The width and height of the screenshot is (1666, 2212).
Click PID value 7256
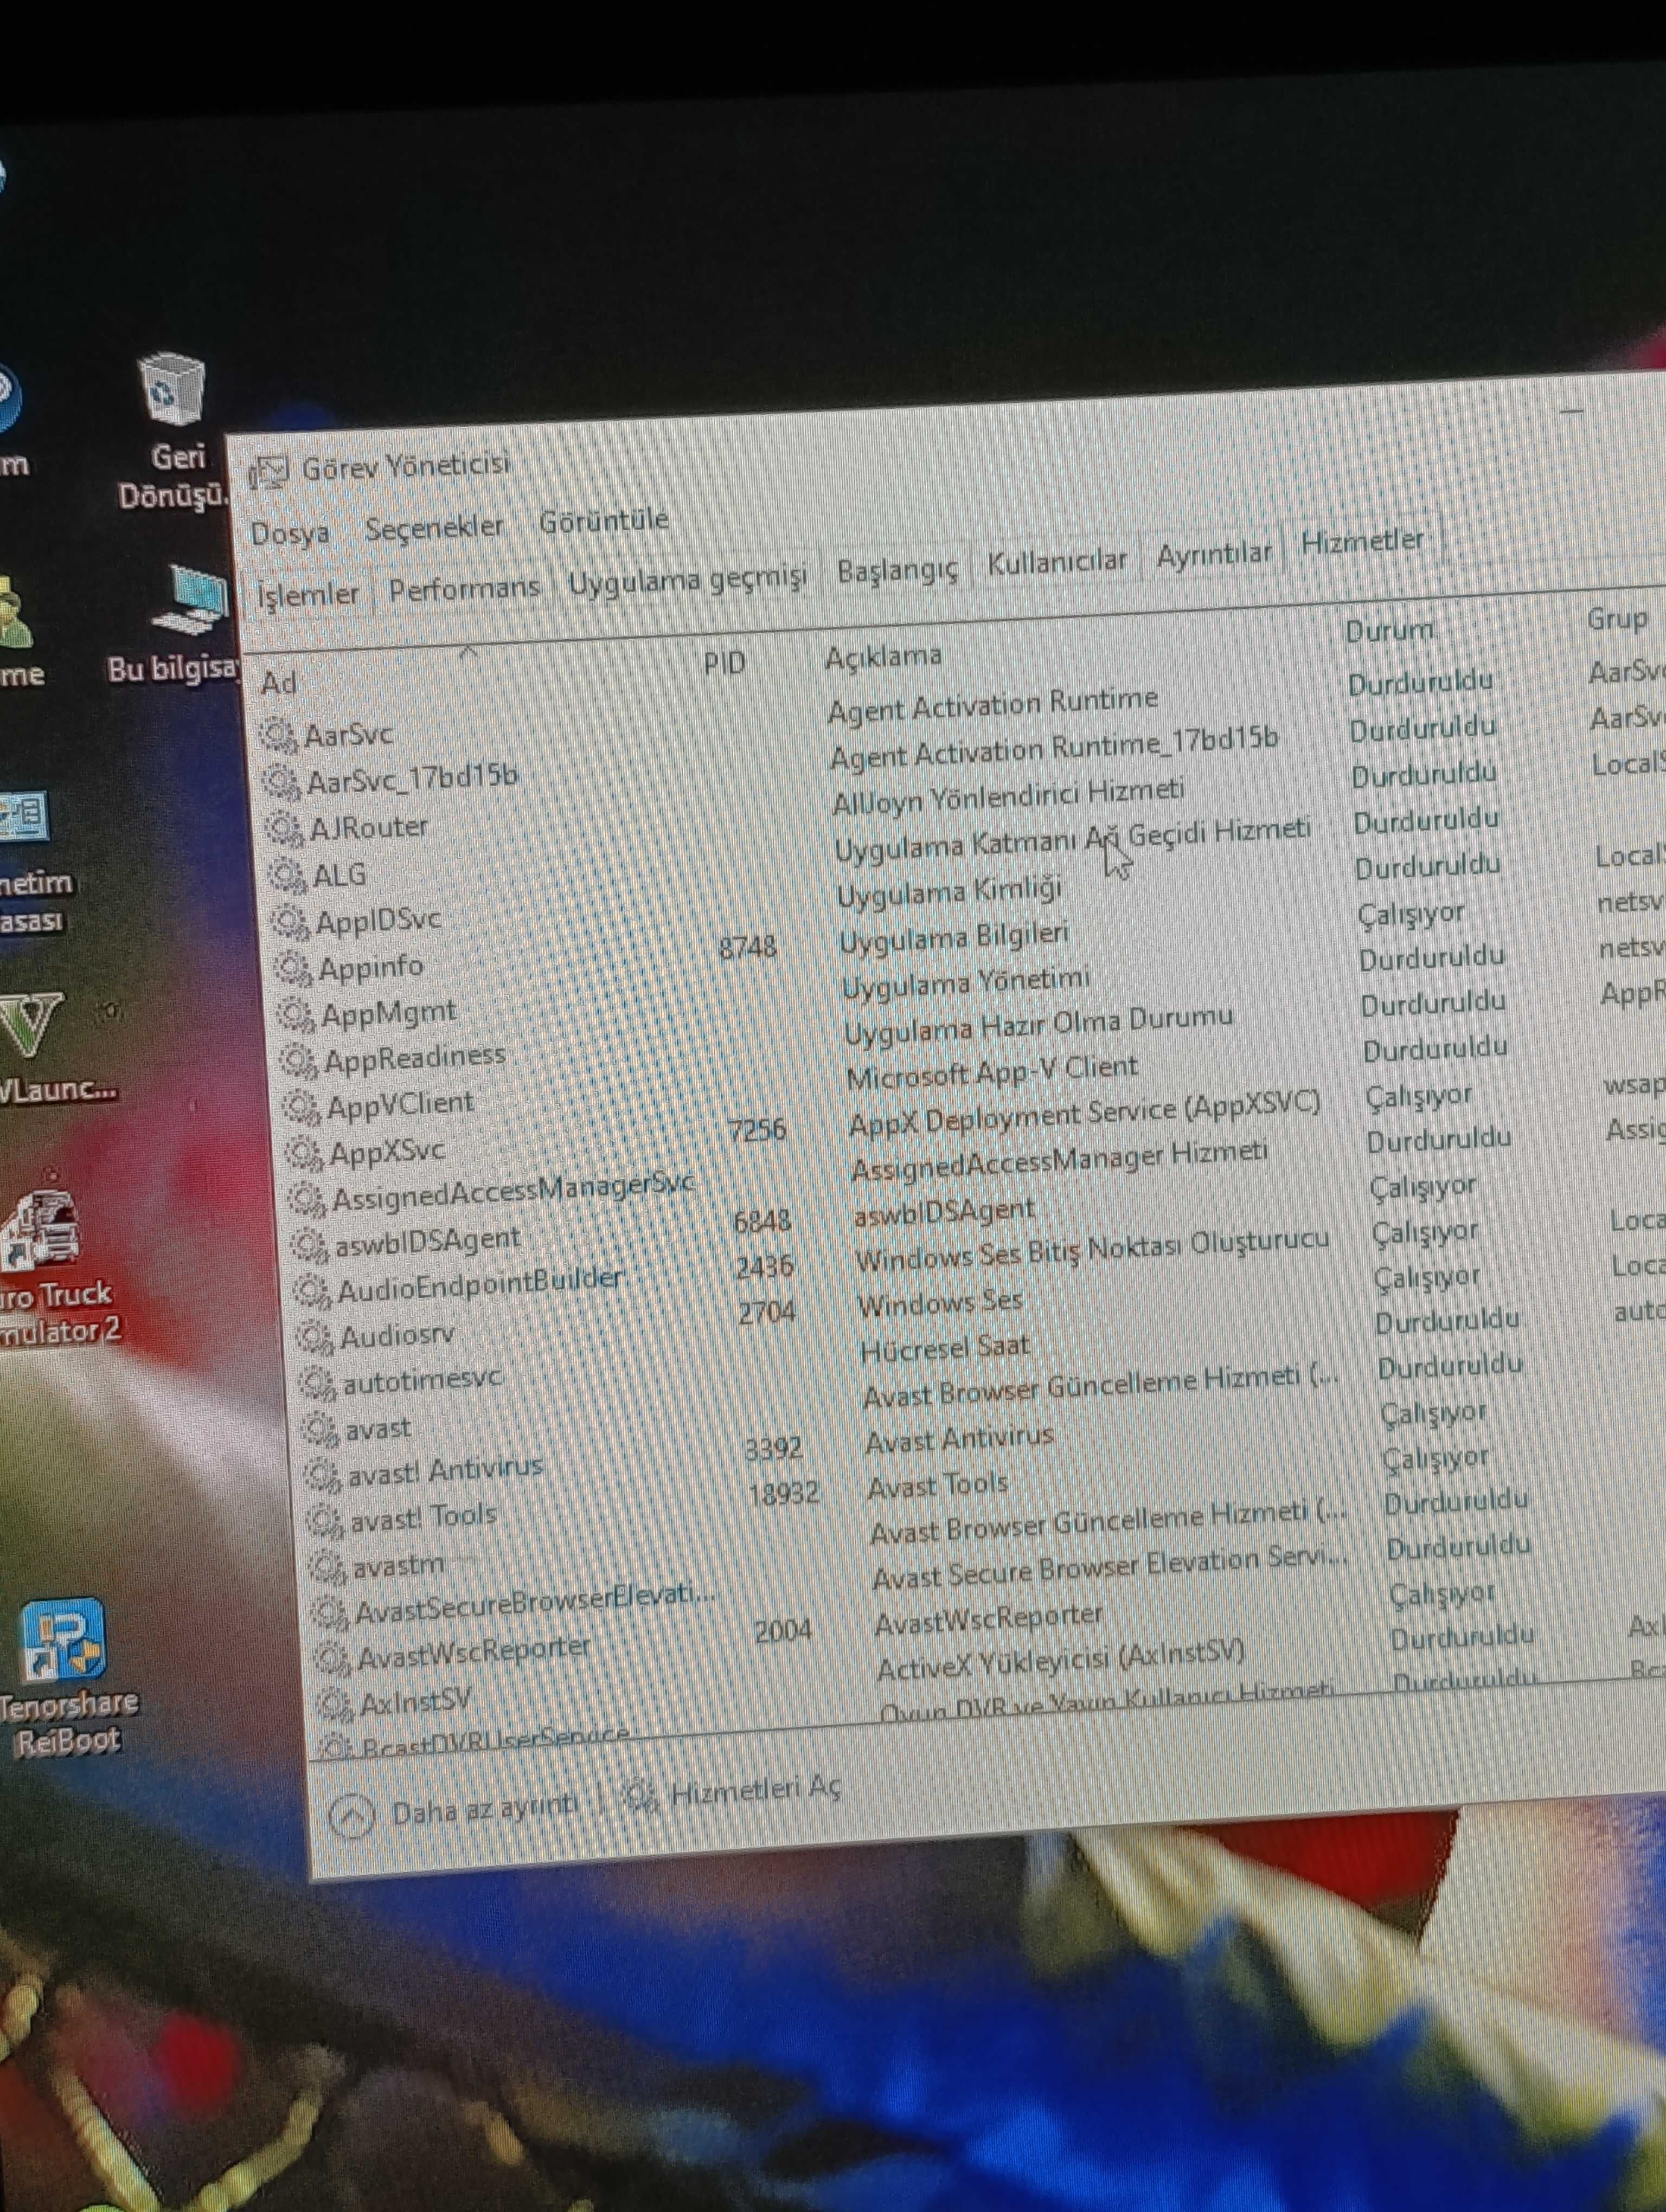(757, 1130)
